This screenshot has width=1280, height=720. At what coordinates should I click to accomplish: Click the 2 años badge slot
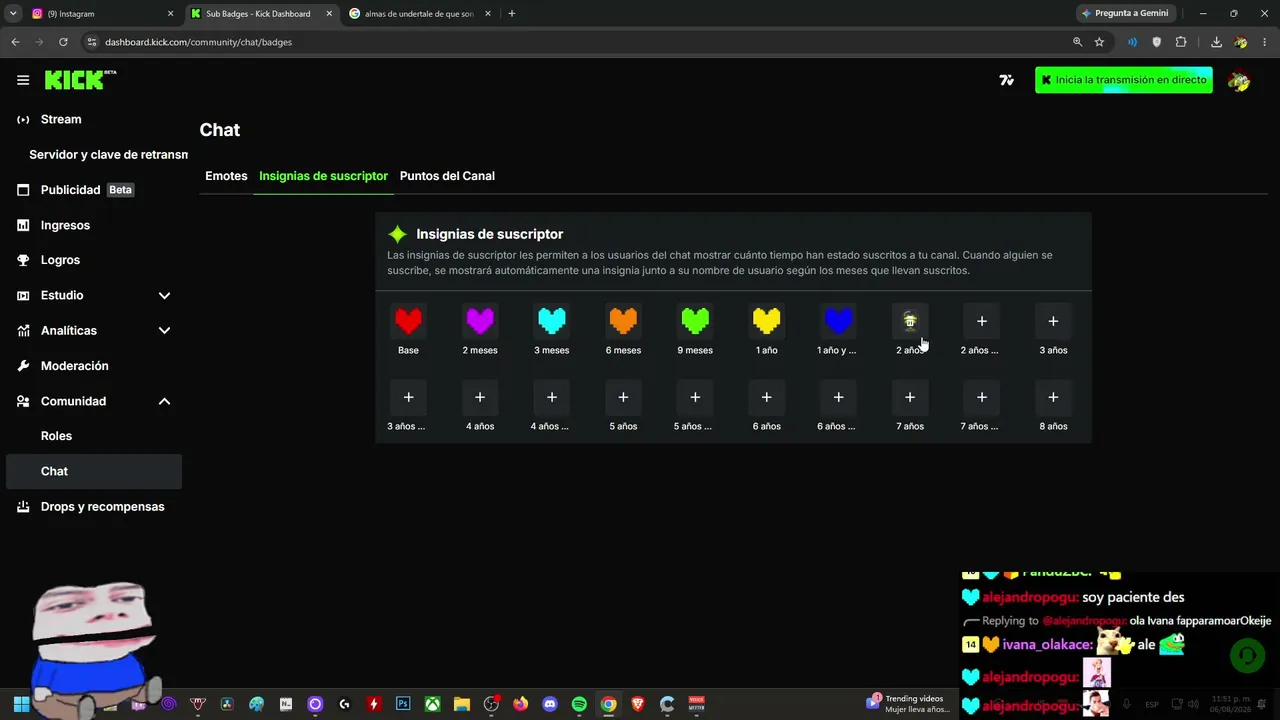pos(910,321)
